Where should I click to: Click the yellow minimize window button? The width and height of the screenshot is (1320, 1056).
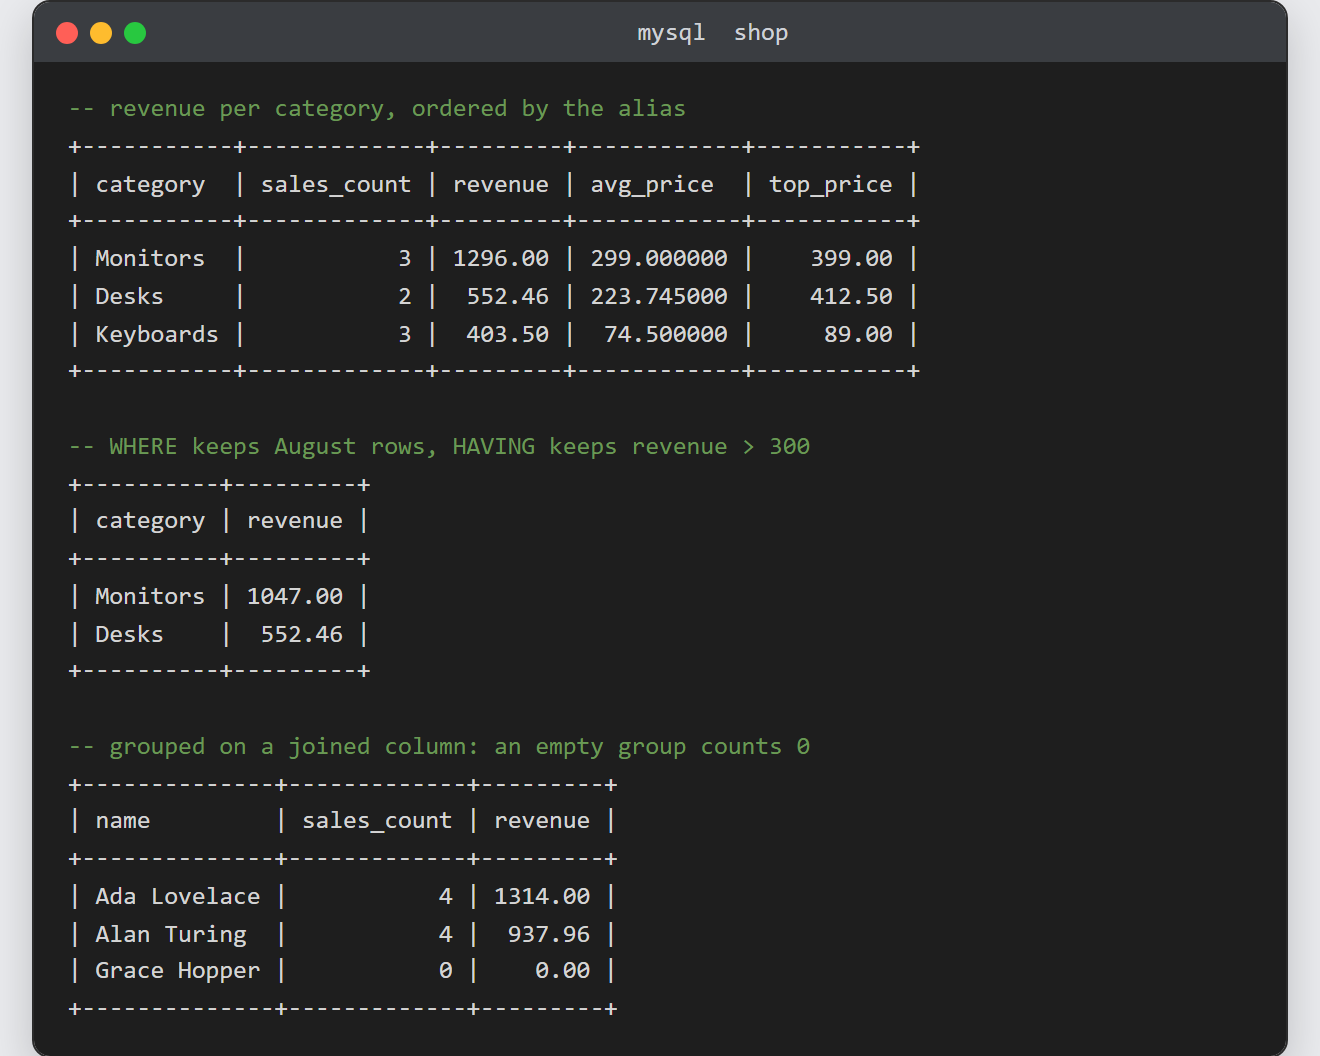pos(101,33)
